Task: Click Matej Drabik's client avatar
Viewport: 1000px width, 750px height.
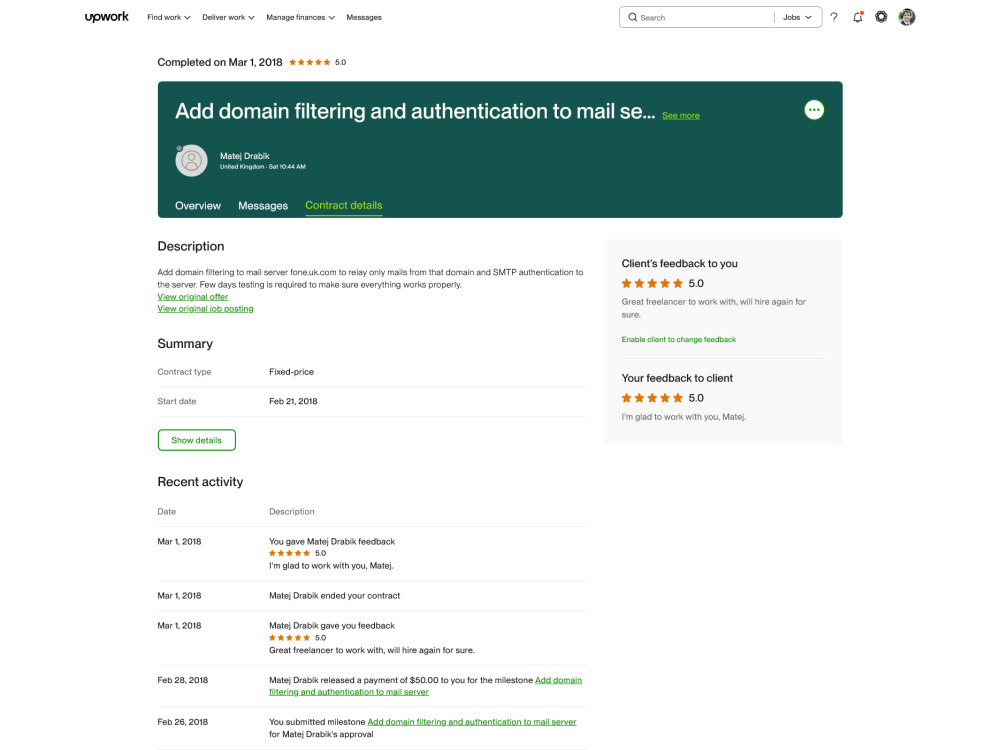Action: tap(191, 160)
